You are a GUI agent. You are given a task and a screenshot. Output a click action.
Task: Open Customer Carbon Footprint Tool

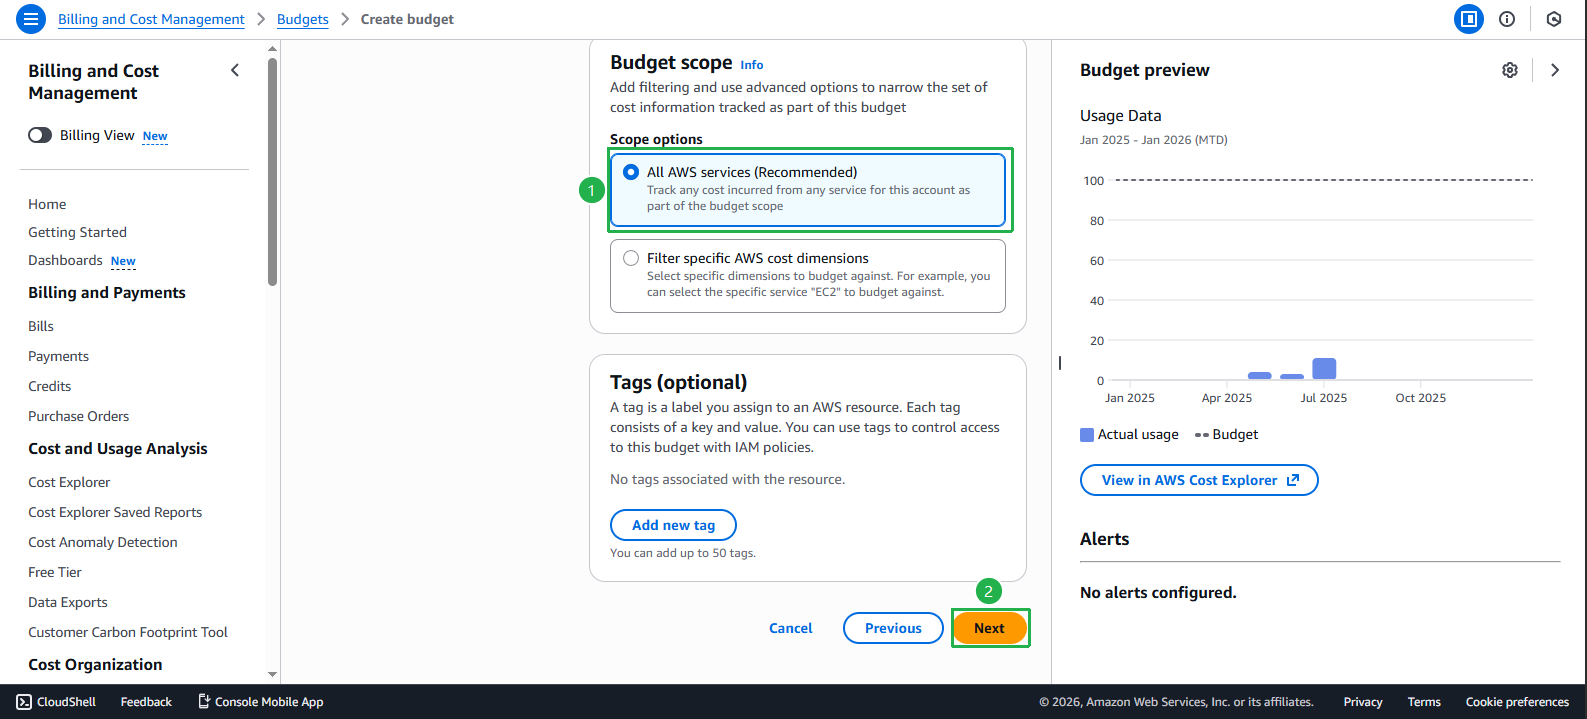(x=128, y=632)
